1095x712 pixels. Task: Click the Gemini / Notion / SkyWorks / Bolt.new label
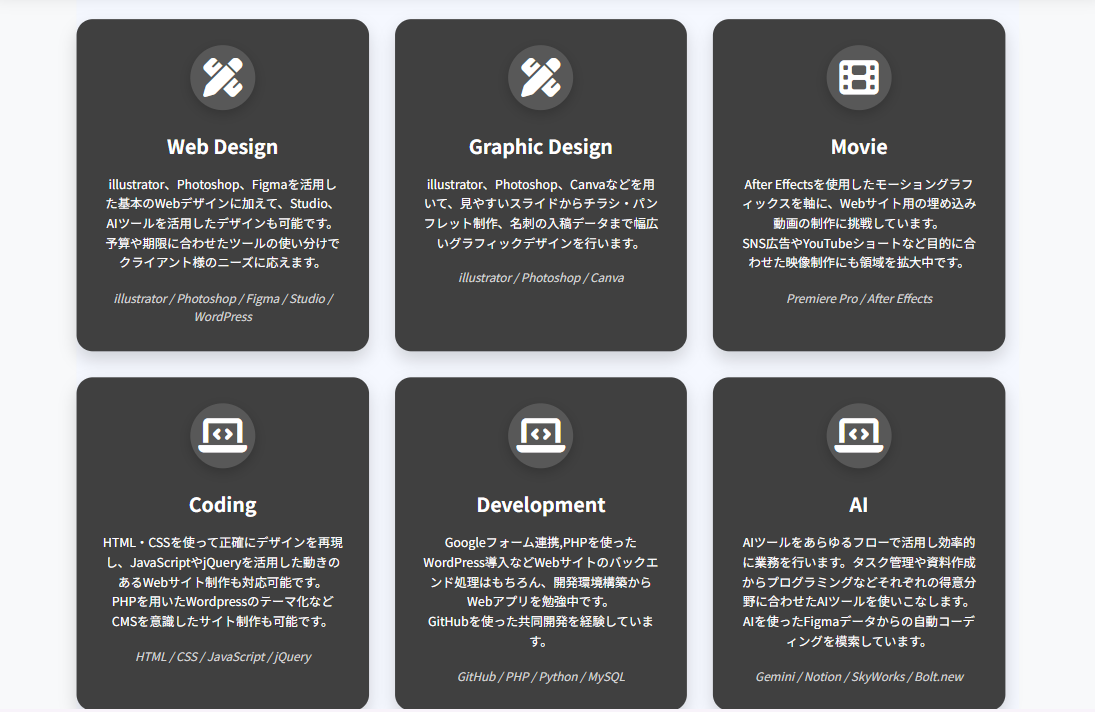(859, 677)
